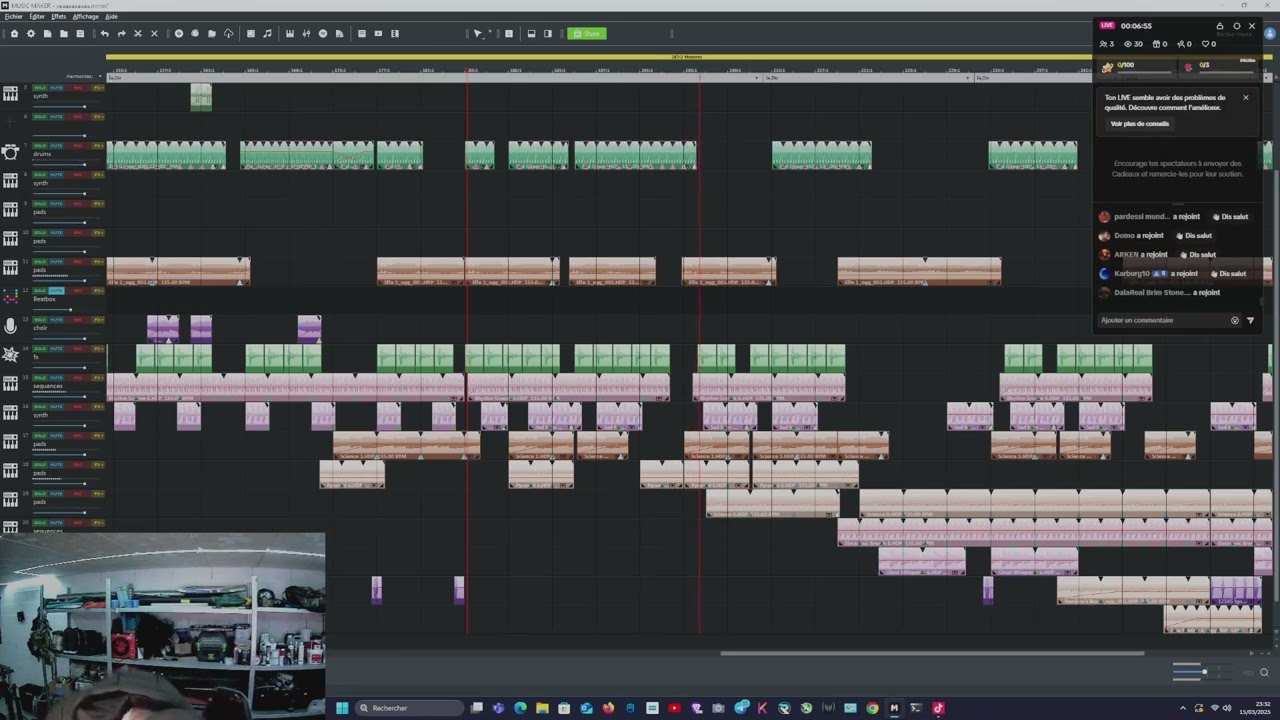Solo the synth track 5
This screenshot has width=1280, height=720.
40,87
